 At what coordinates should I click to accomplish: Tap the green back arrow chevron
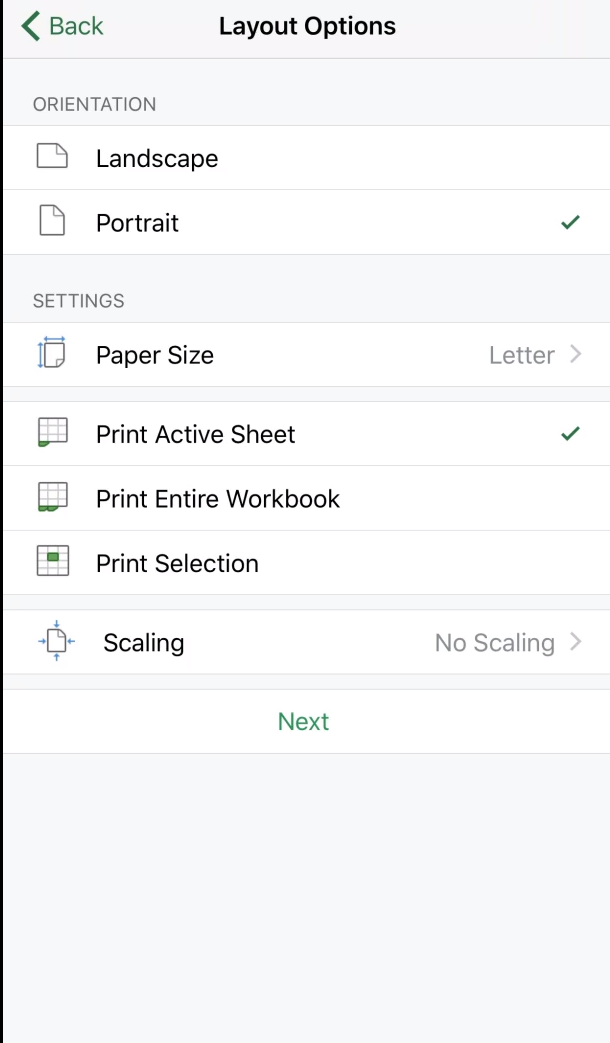pos(31,26)
